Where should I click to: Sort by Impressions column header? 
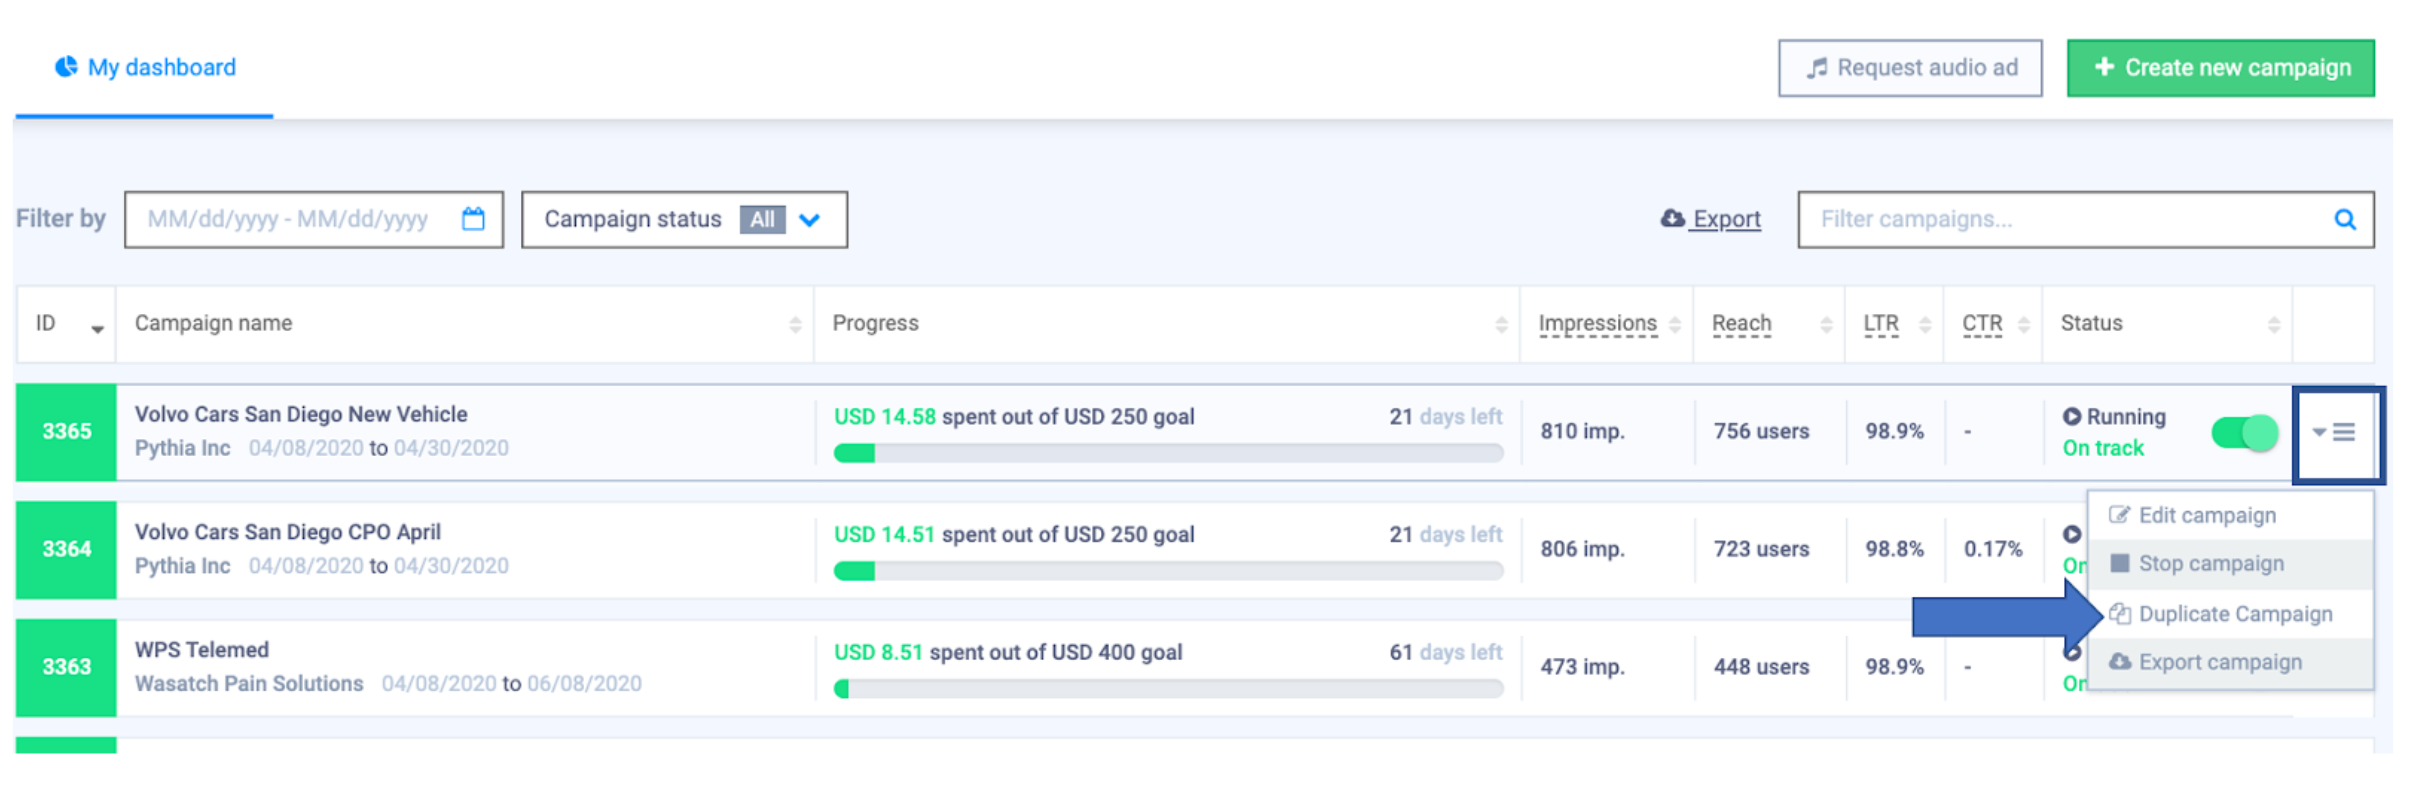click(1598, 323)
